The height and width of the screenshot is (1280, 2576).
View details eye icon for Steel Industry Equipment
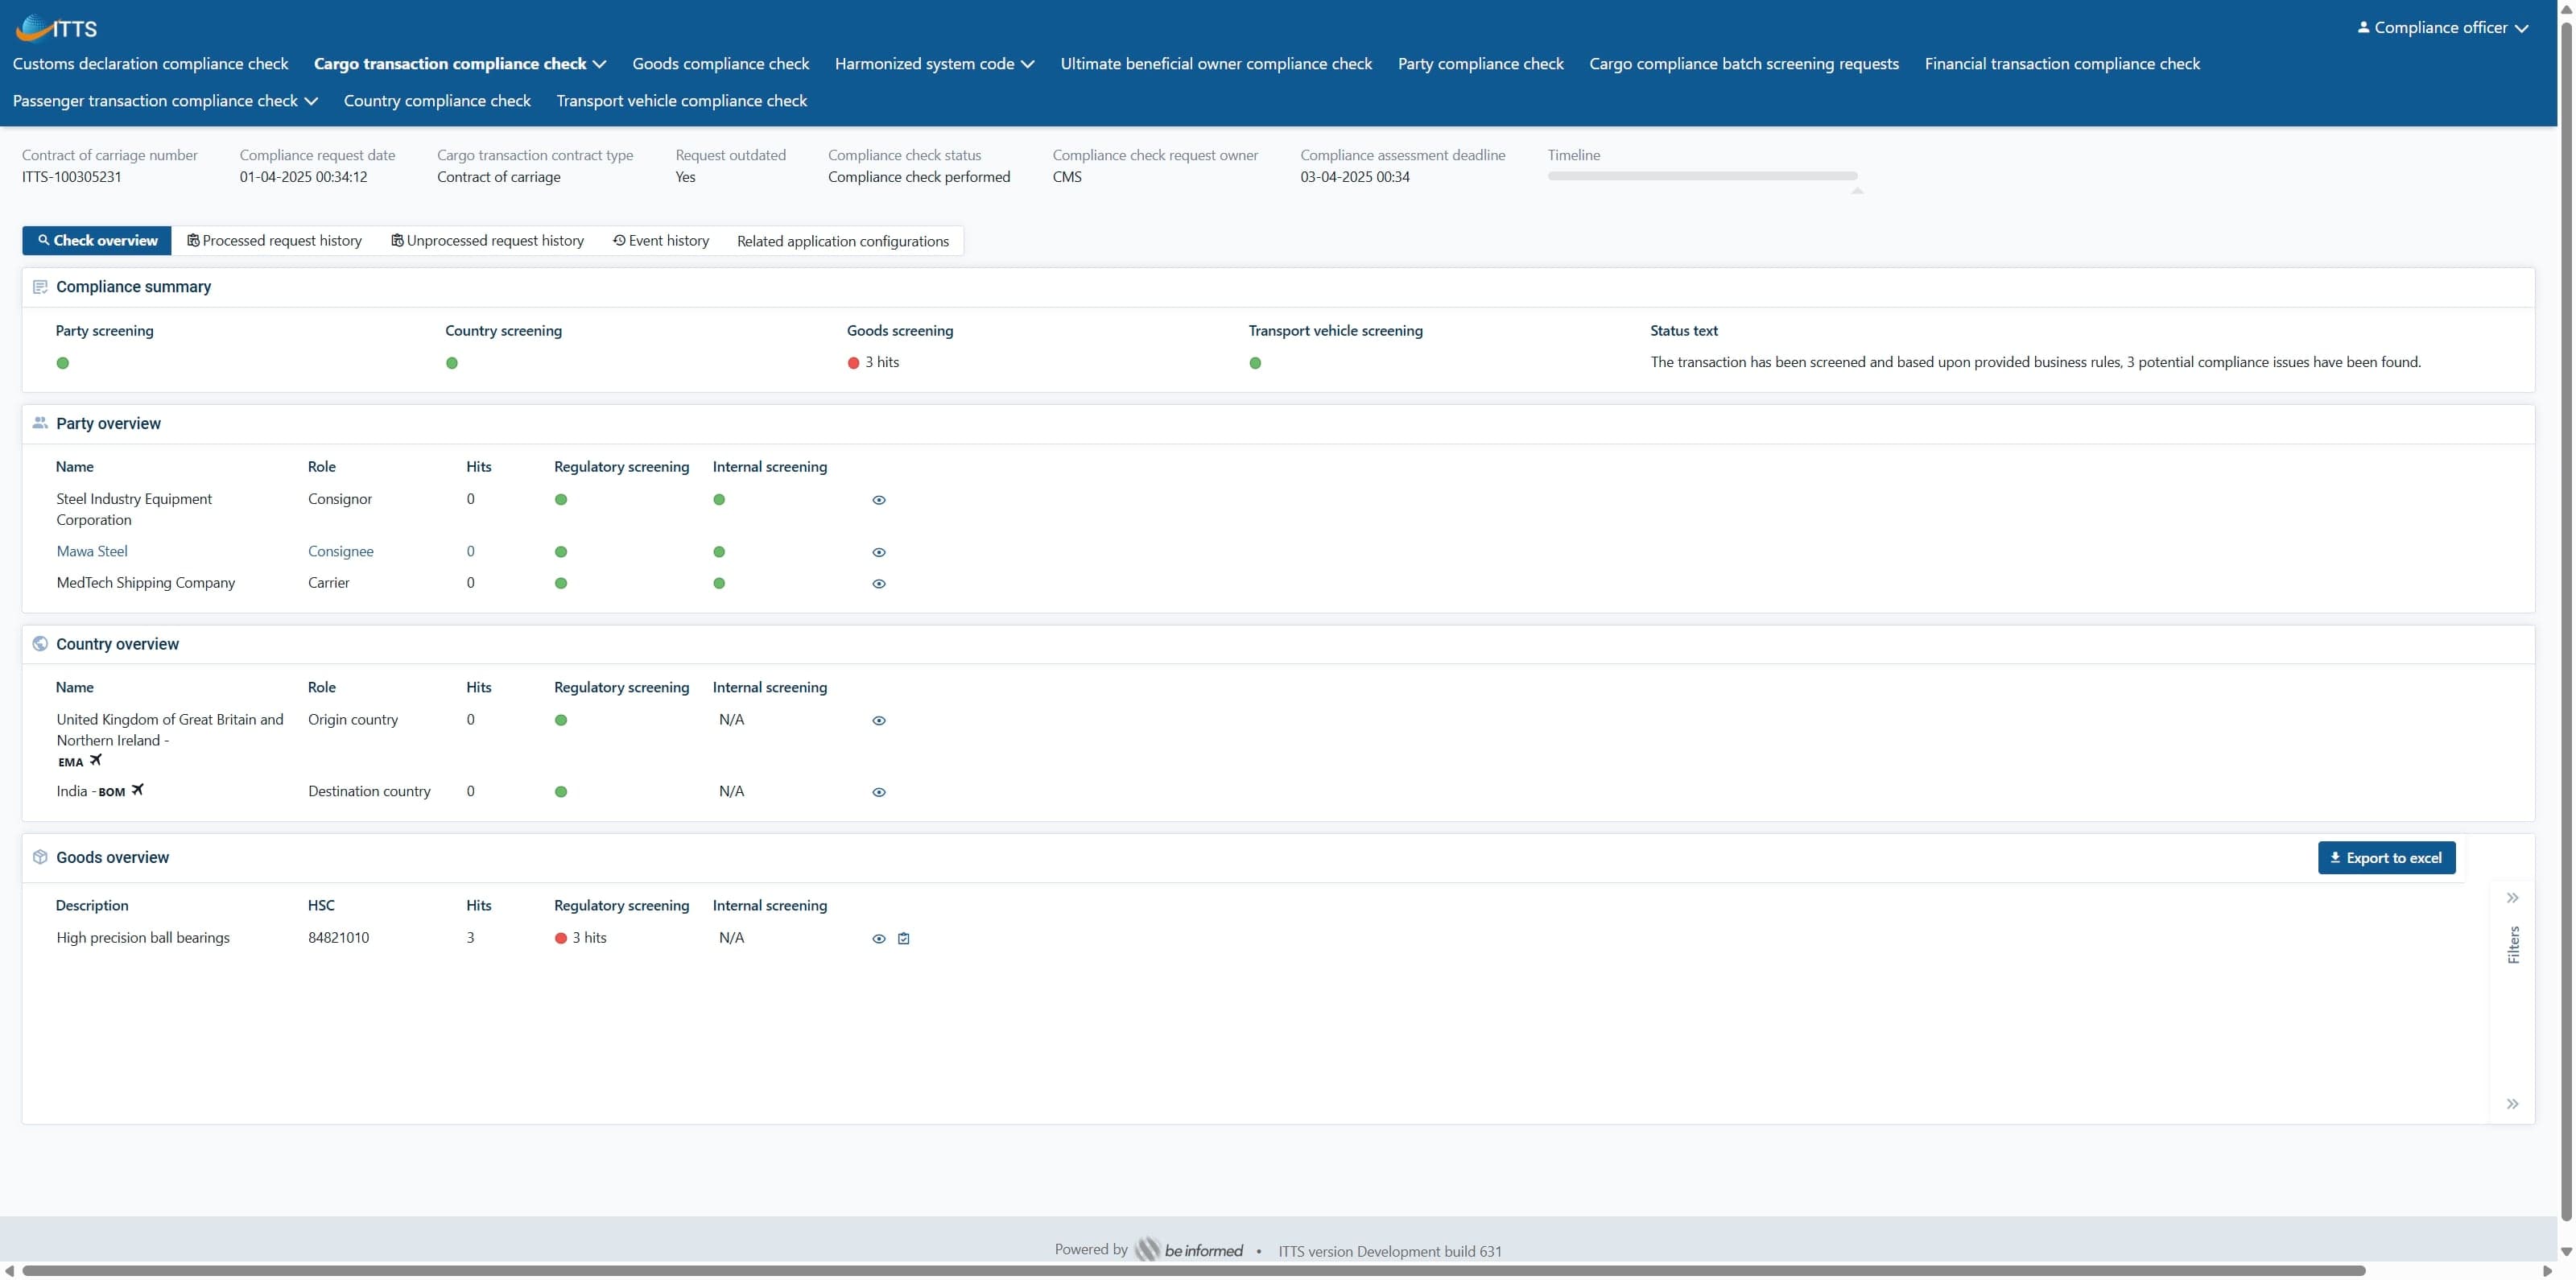pyautogui.click(x=879, y=500)
